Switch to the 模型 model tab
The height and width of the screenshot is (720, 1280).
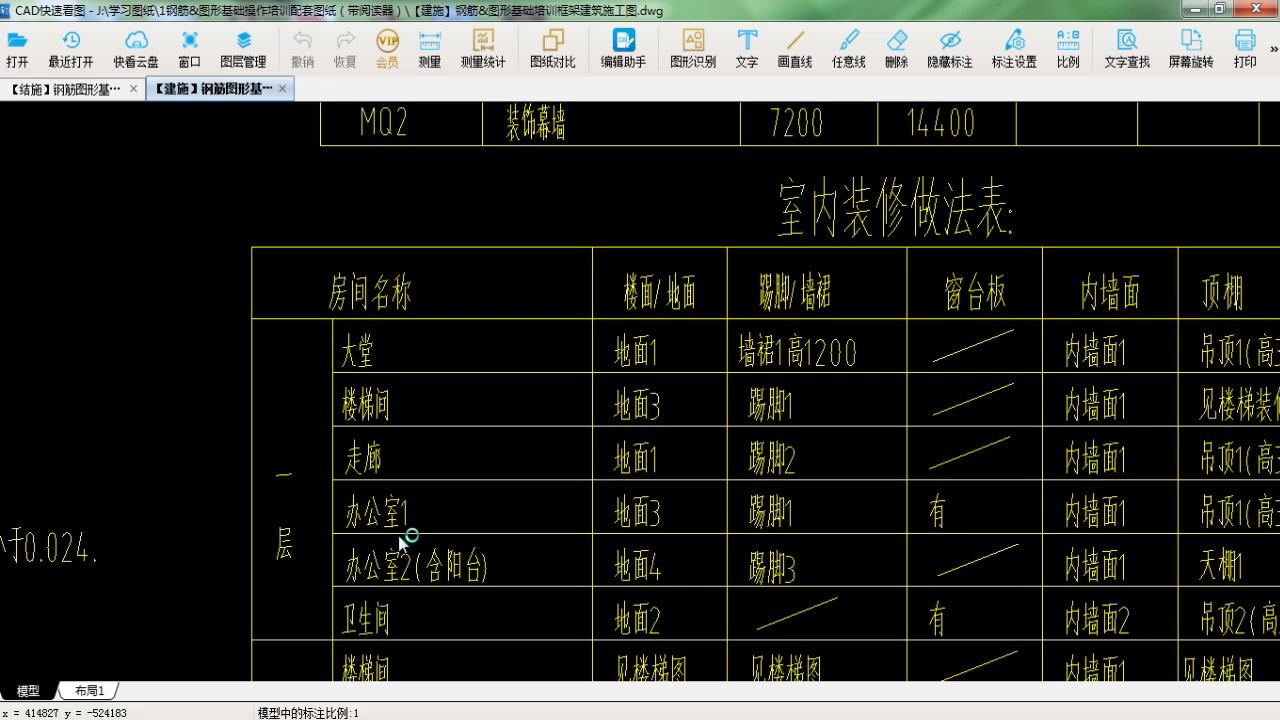pyautogui.click(x=28, y=691)
